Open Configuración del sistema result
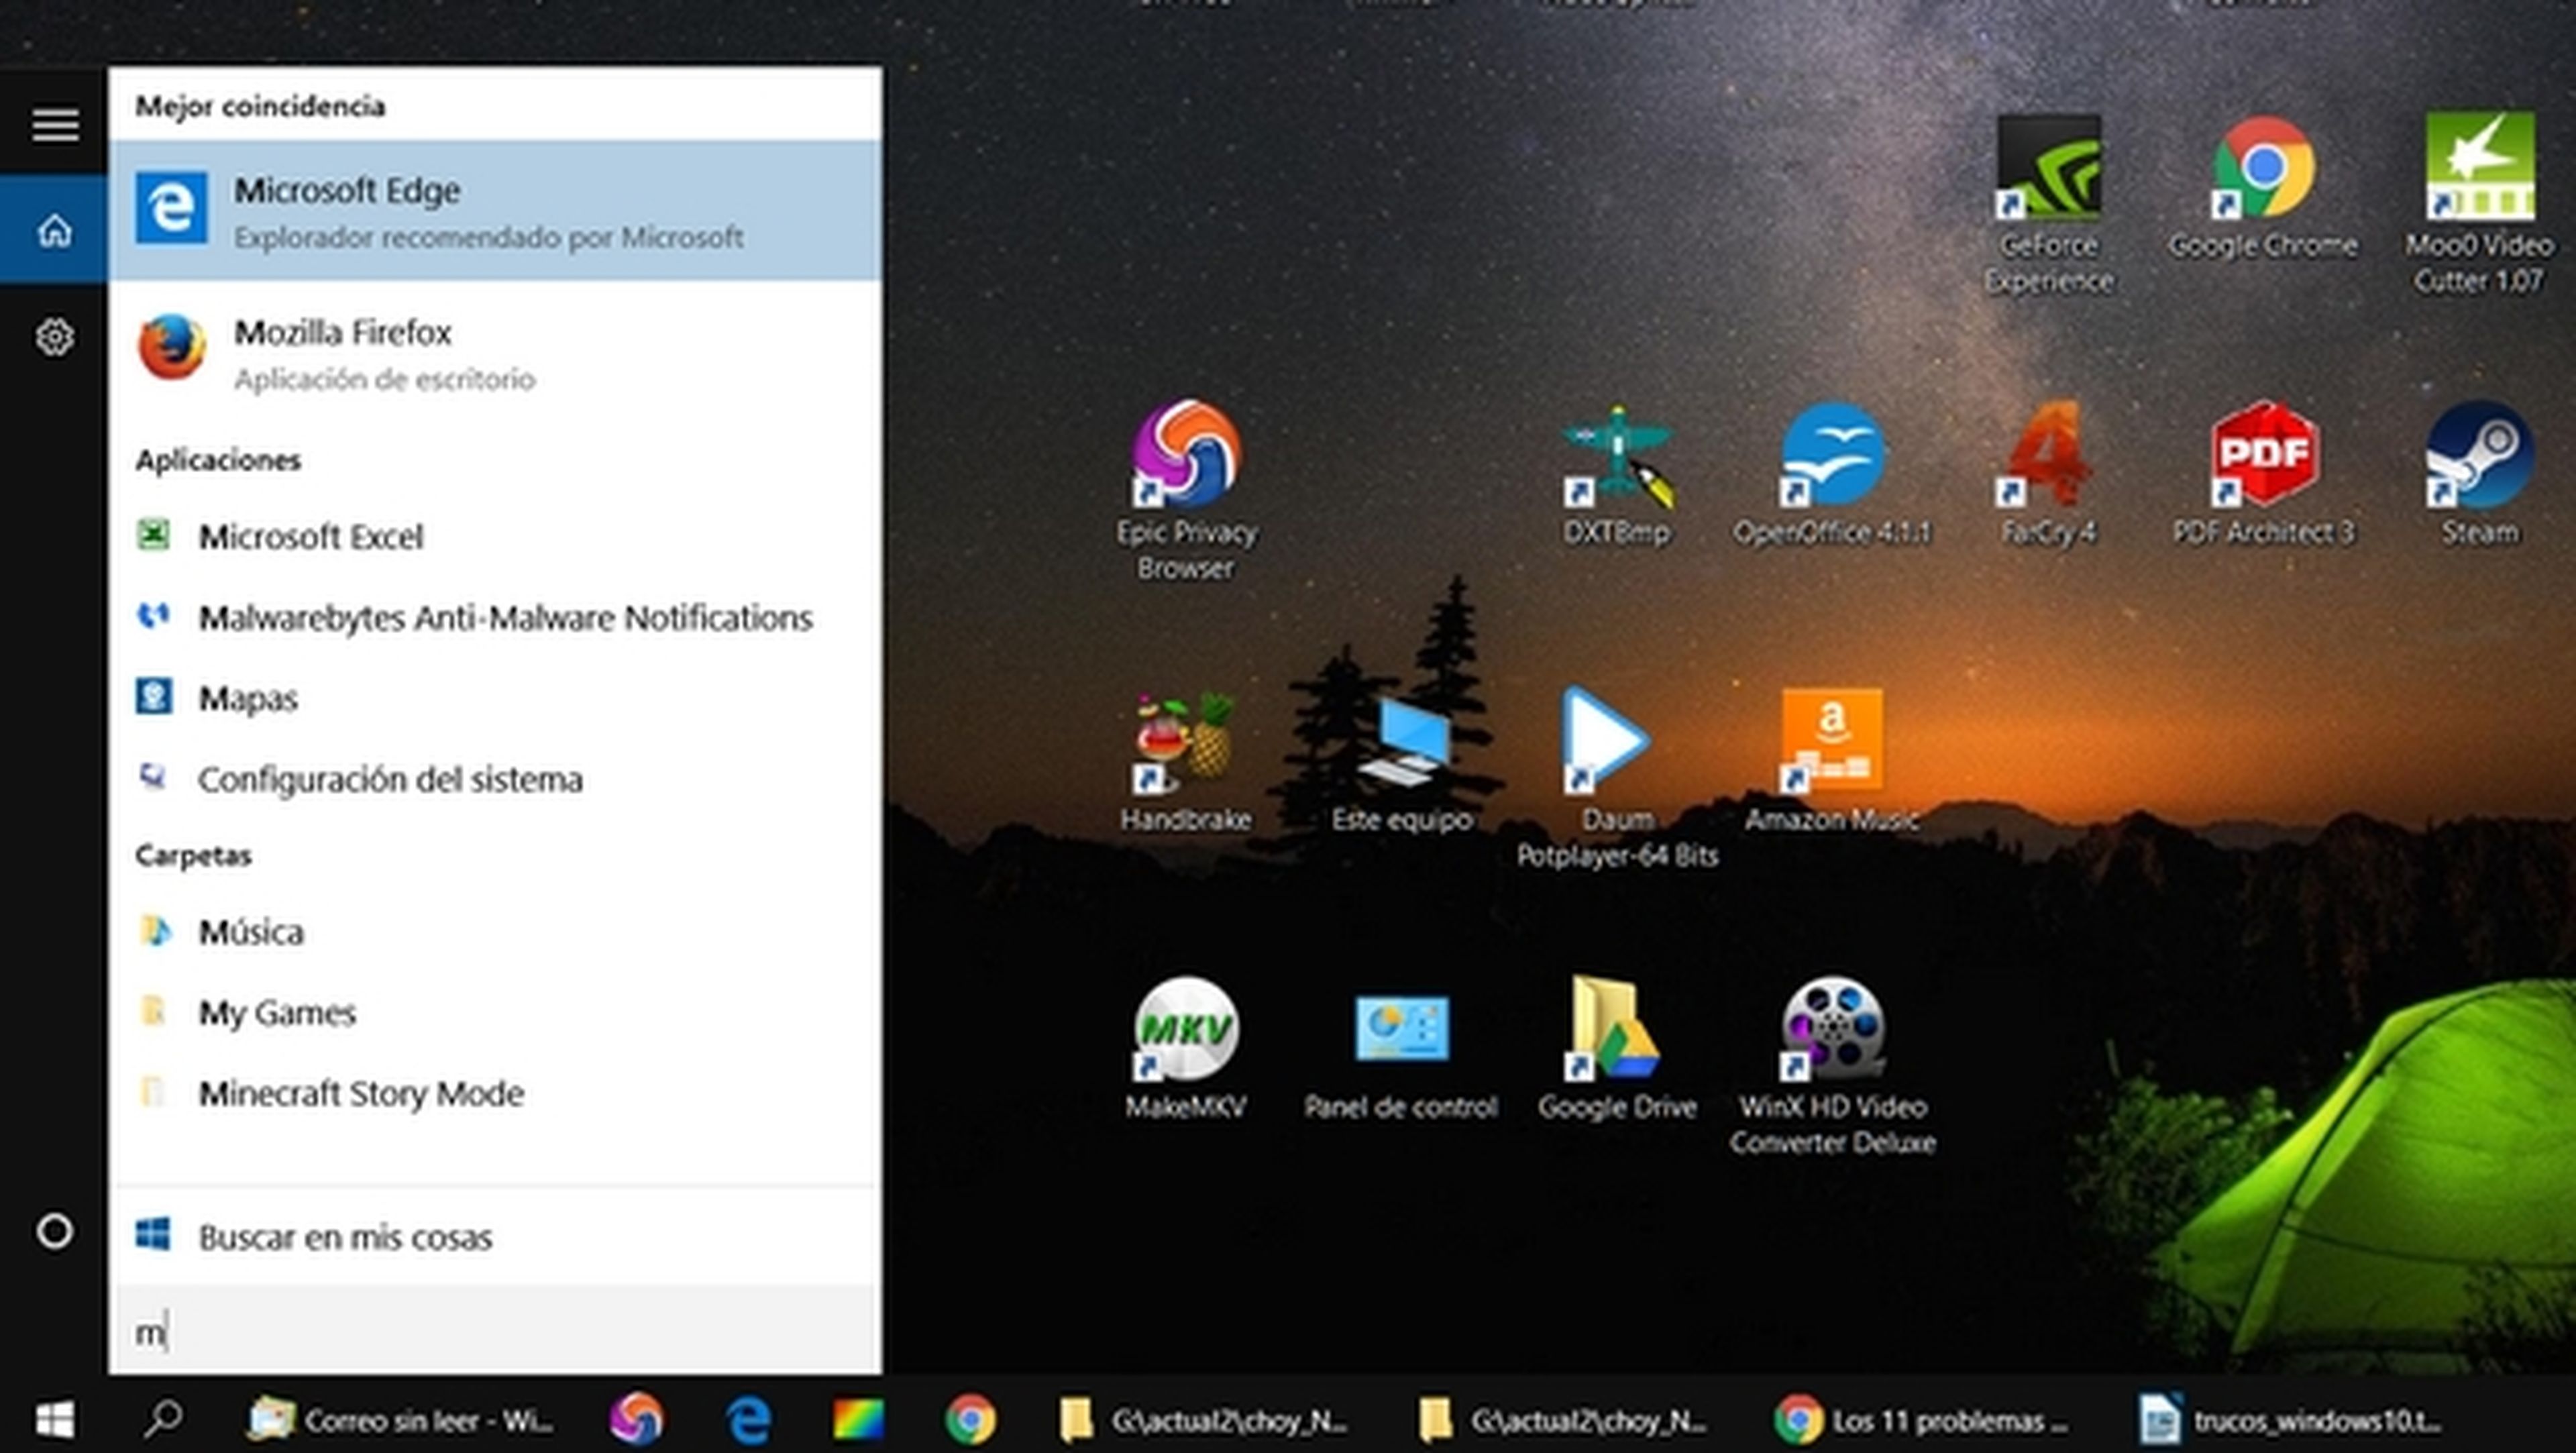 pos(495,779)
